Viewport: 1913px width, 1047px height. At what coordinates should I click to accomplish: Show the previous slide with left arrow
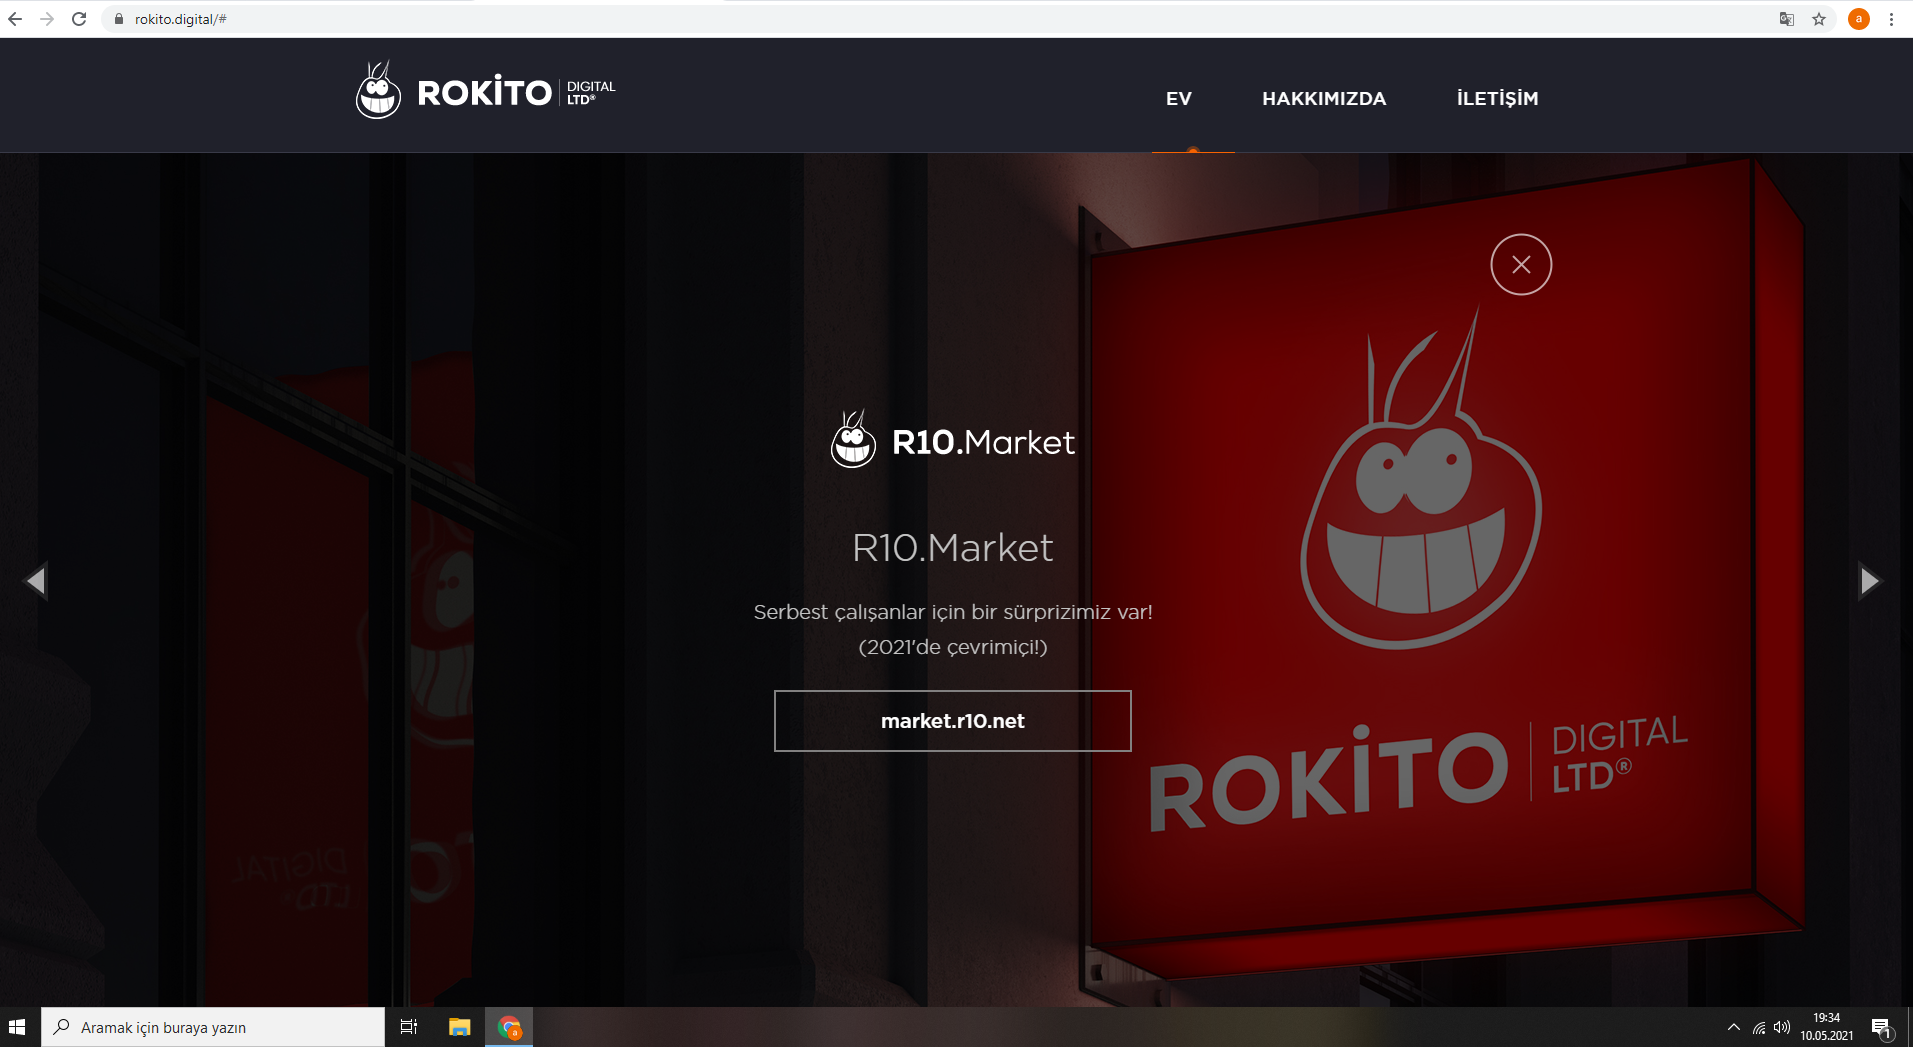click(37, 580)
